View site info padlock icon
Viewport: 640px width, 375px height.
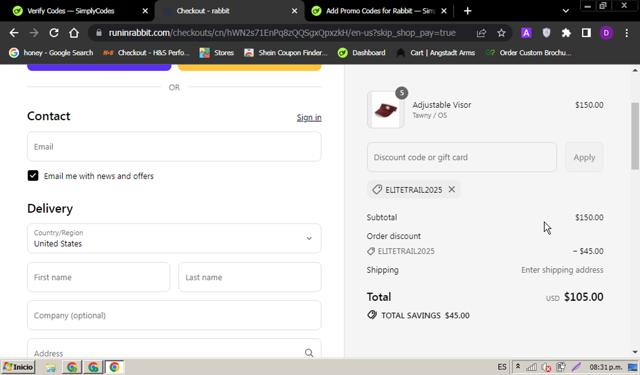coord(99,33)
